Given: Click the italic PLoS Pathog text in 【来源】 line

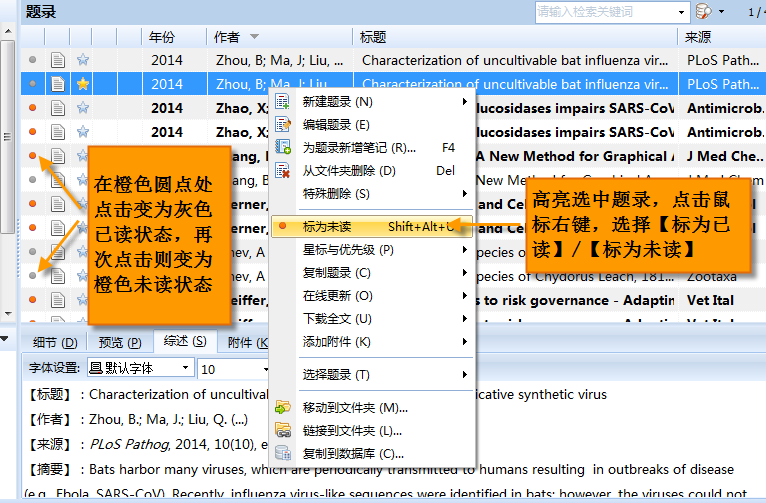Looking at the screenshot, I should [x=129, y=444].
